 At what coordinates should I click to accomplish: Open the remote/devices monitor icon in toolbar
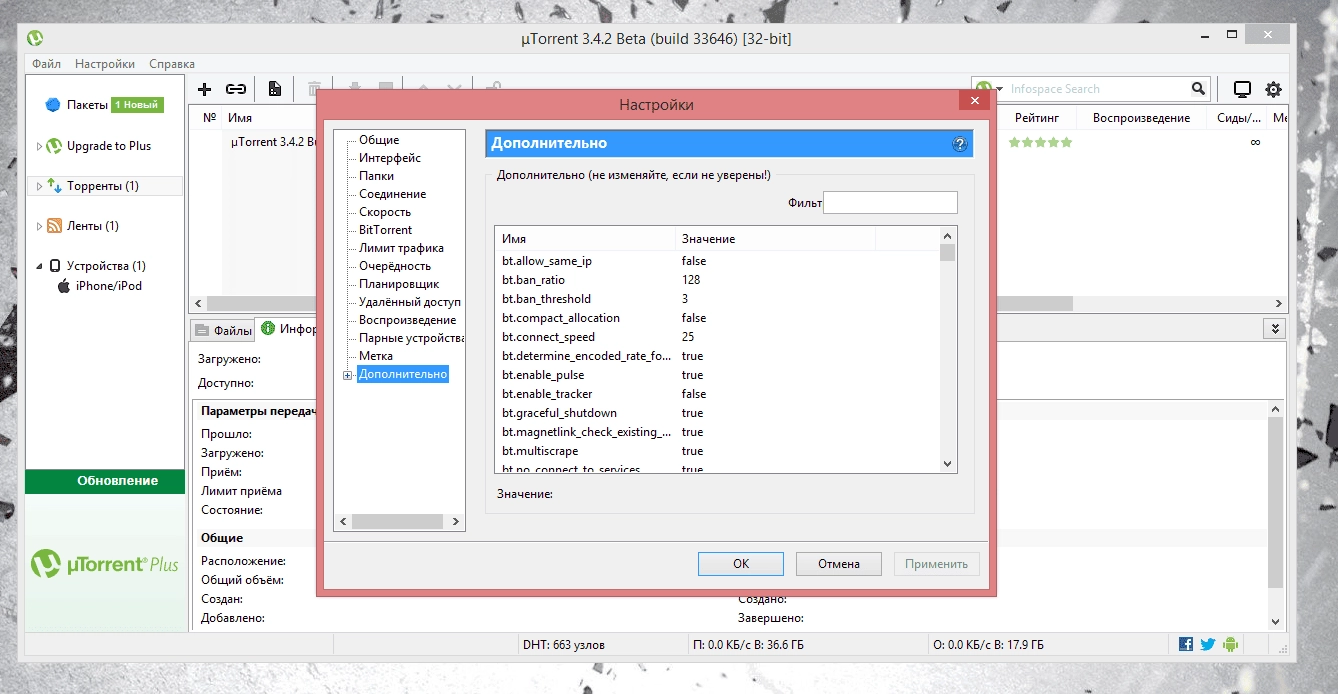point(1242,89)
